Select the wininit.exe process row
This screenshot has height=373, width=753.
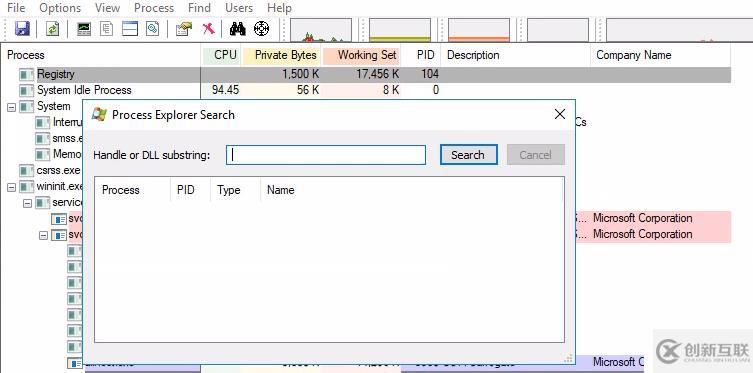(60, 186)
